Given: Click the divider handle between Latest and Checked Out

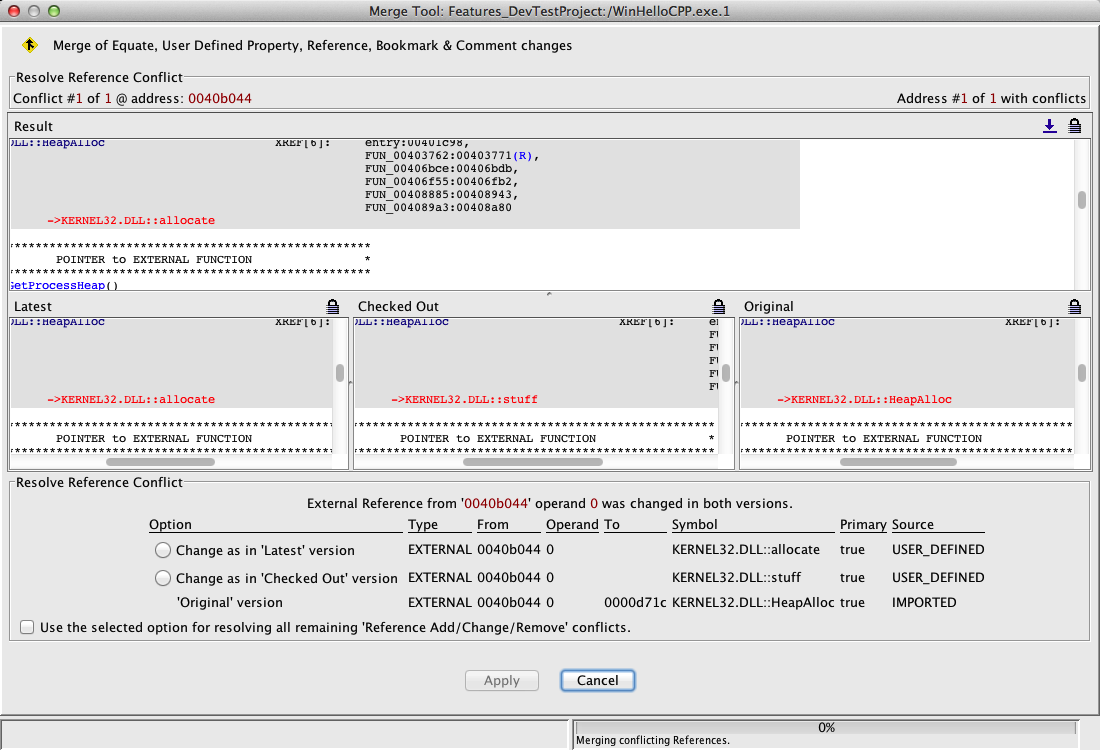Looking at the screenshot, I should pos(350,383).
